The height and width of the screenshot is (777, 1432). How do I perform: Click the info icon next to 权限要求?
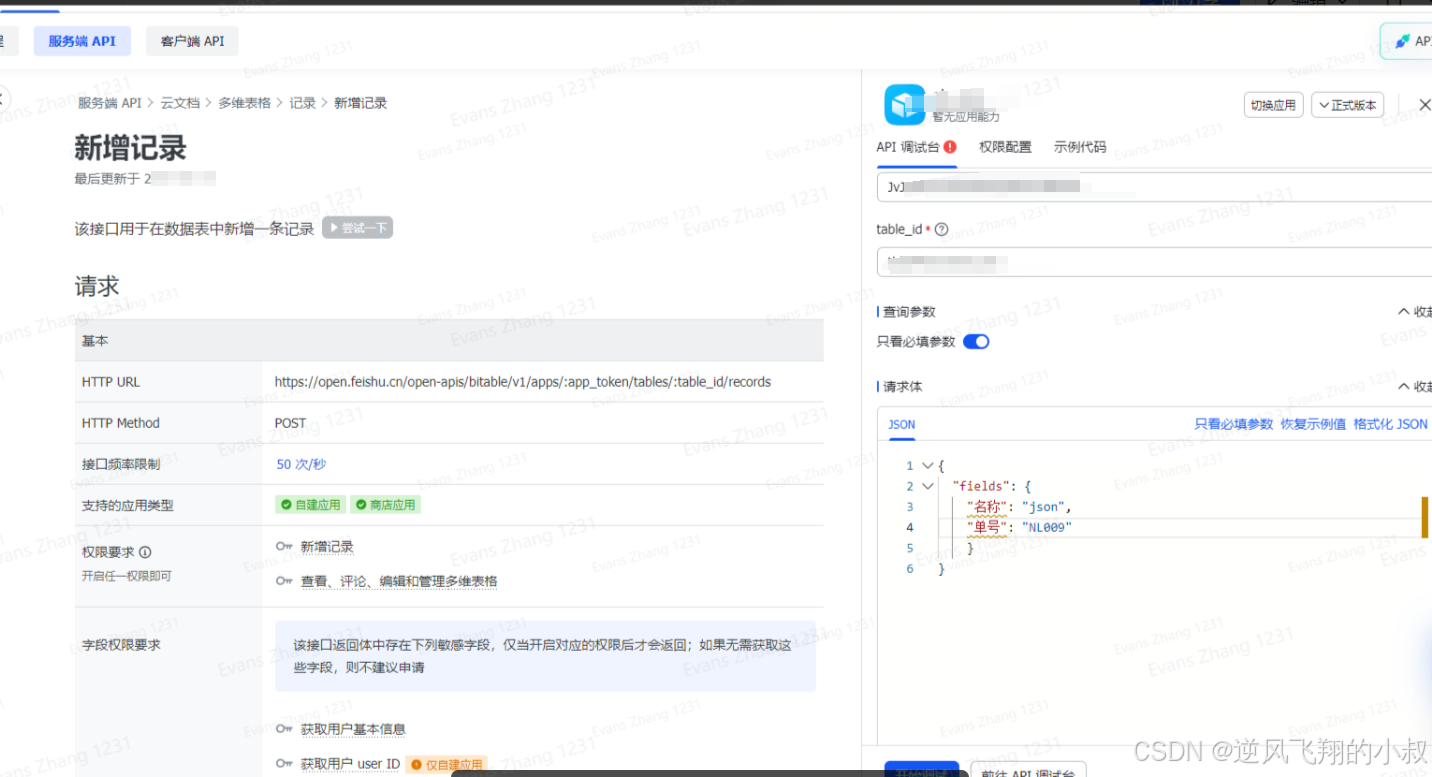[145, 552]
